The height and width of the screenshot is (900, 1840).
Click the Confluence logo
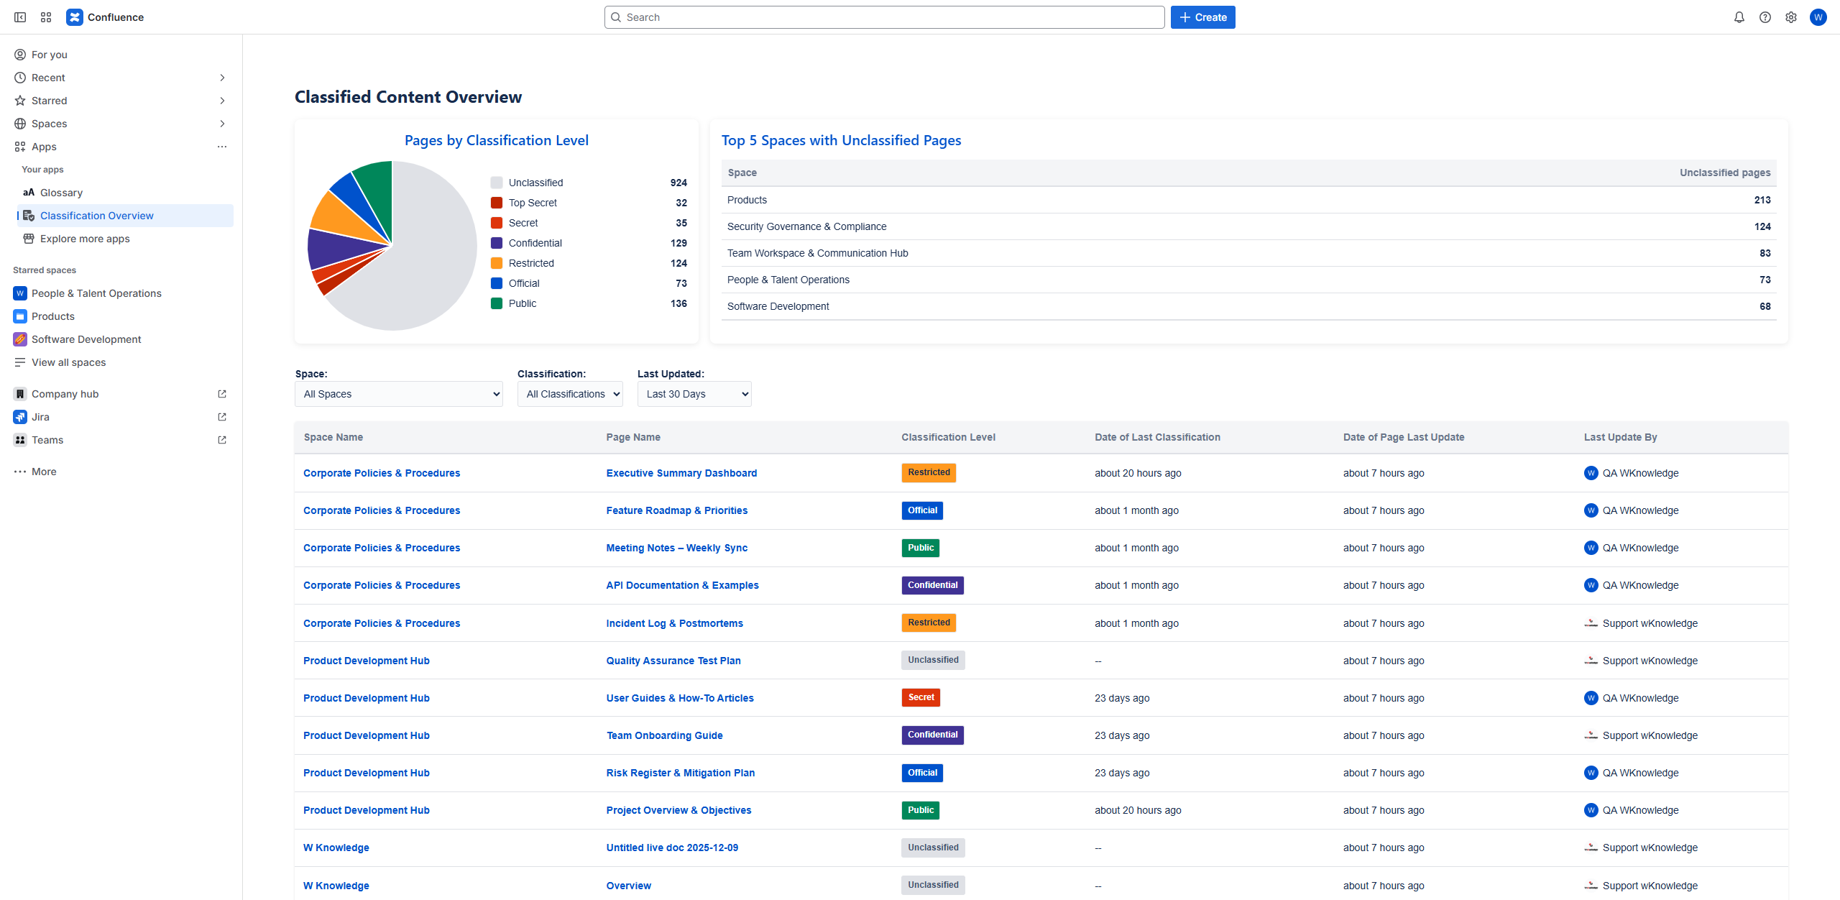75,17
